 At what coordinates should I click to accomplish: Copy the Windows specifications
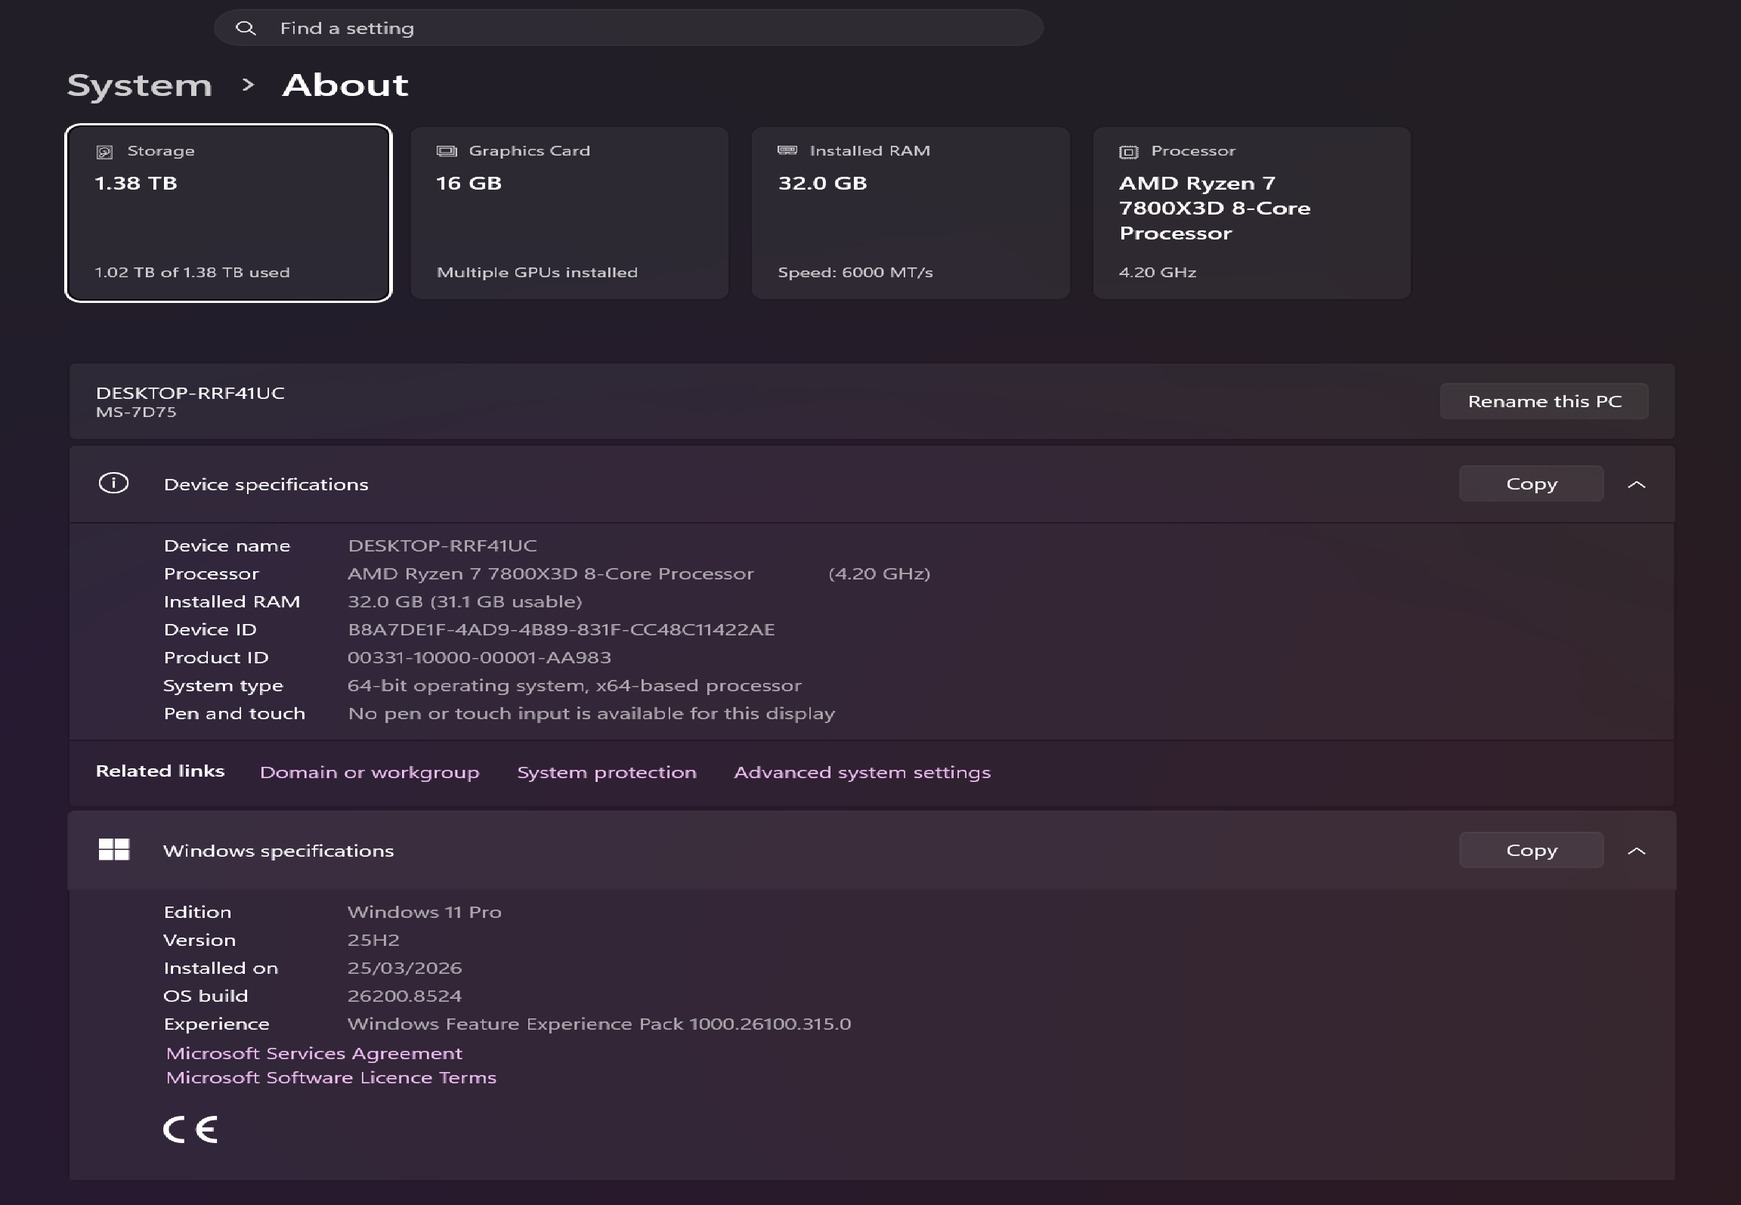pyautogui.click(x=1531, y=850)
